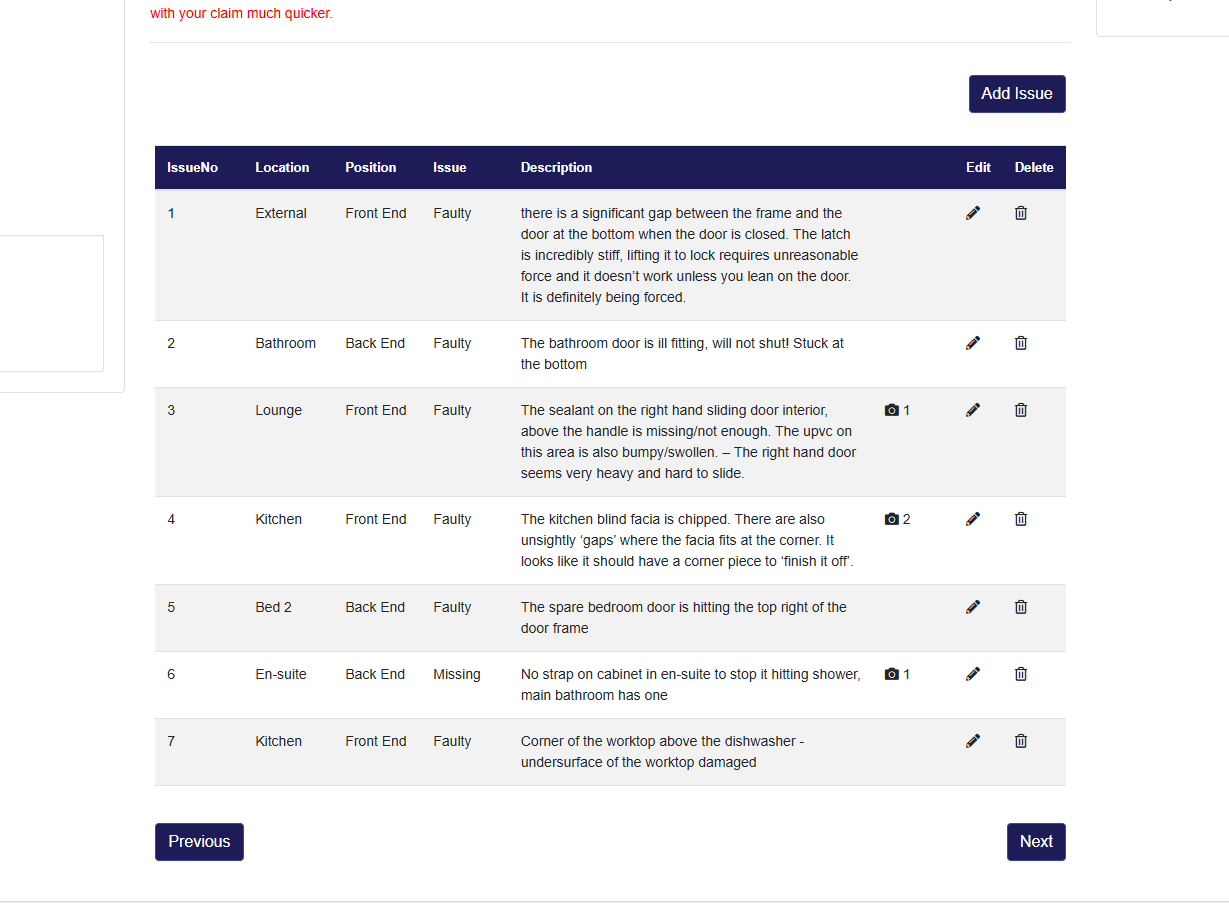Return with the Previous button

(199, 842)
